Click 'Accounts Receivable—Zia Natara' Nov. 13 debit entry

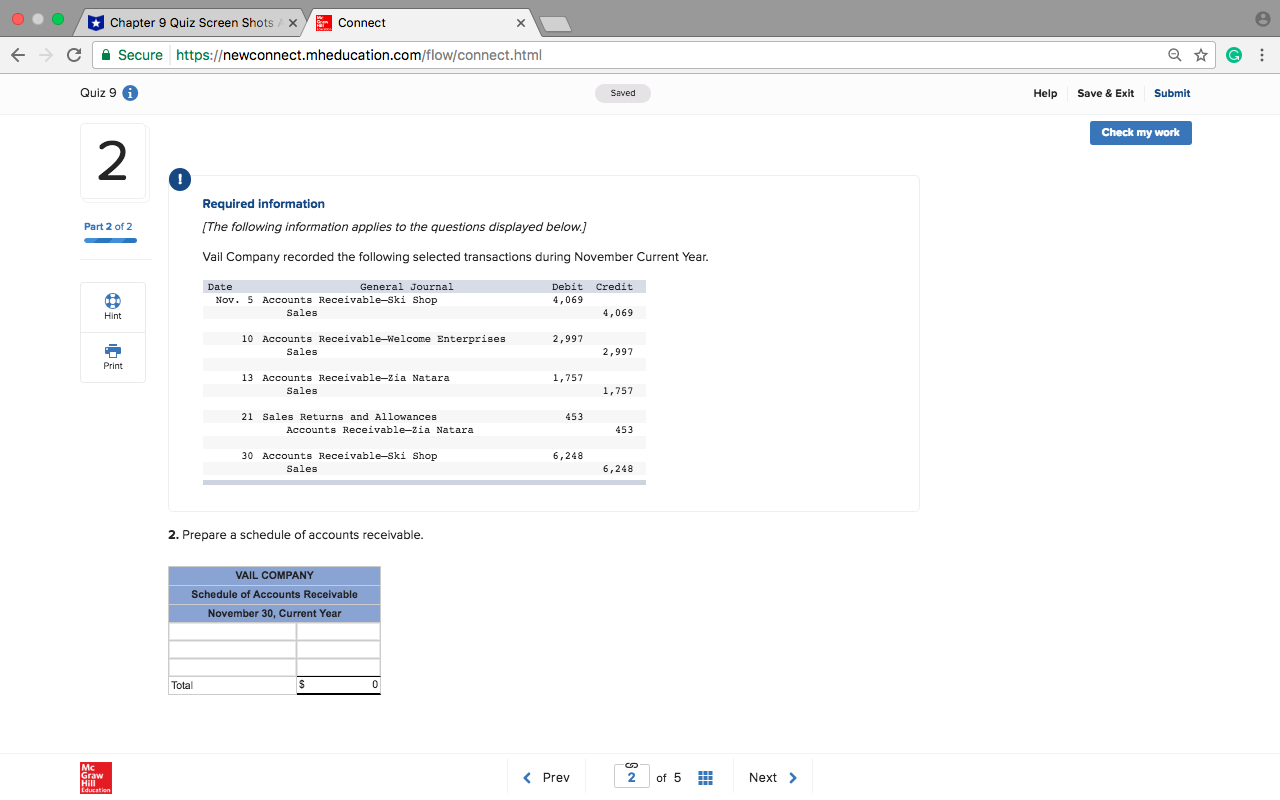(x=355, y=378)
